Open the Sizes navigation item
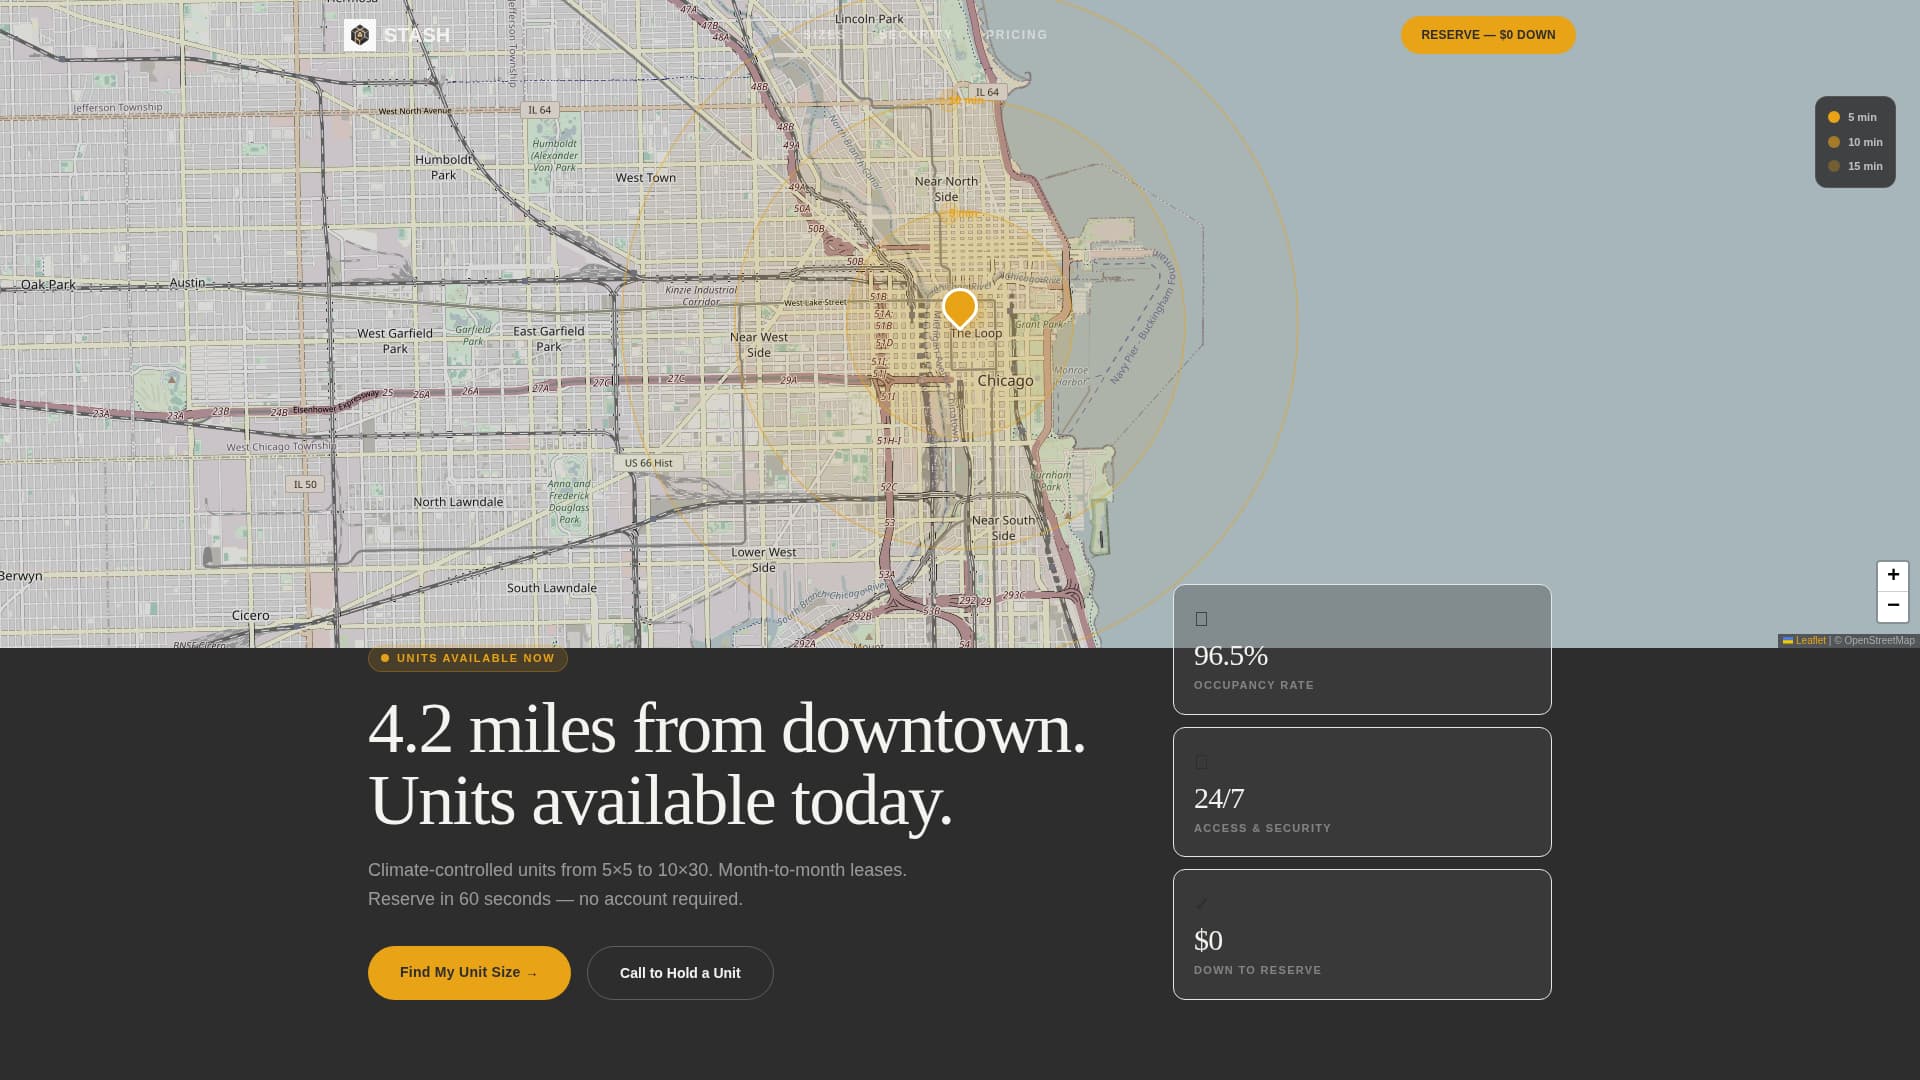Screen dimensions: 1920x1080 822,34
